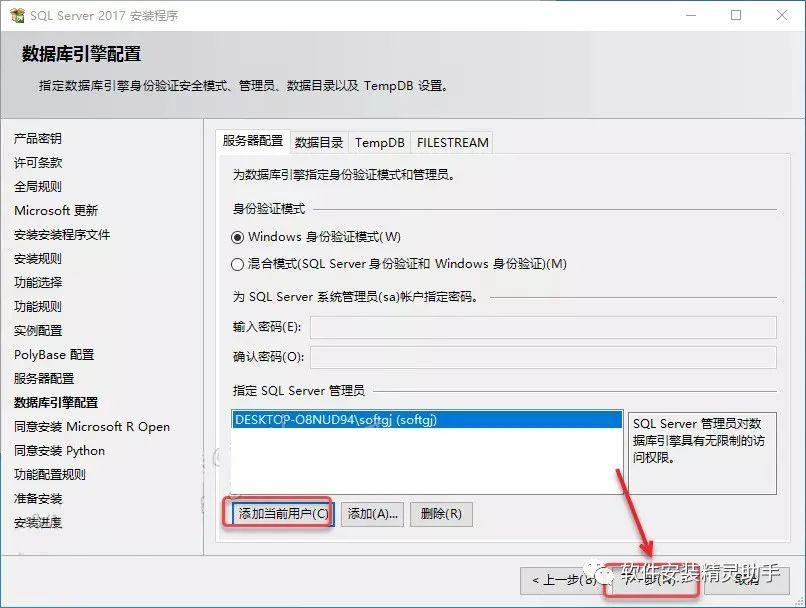Click 同意安装 Microsoft R Open step
This screenshot has height=608, width=806.
[92, 427]
